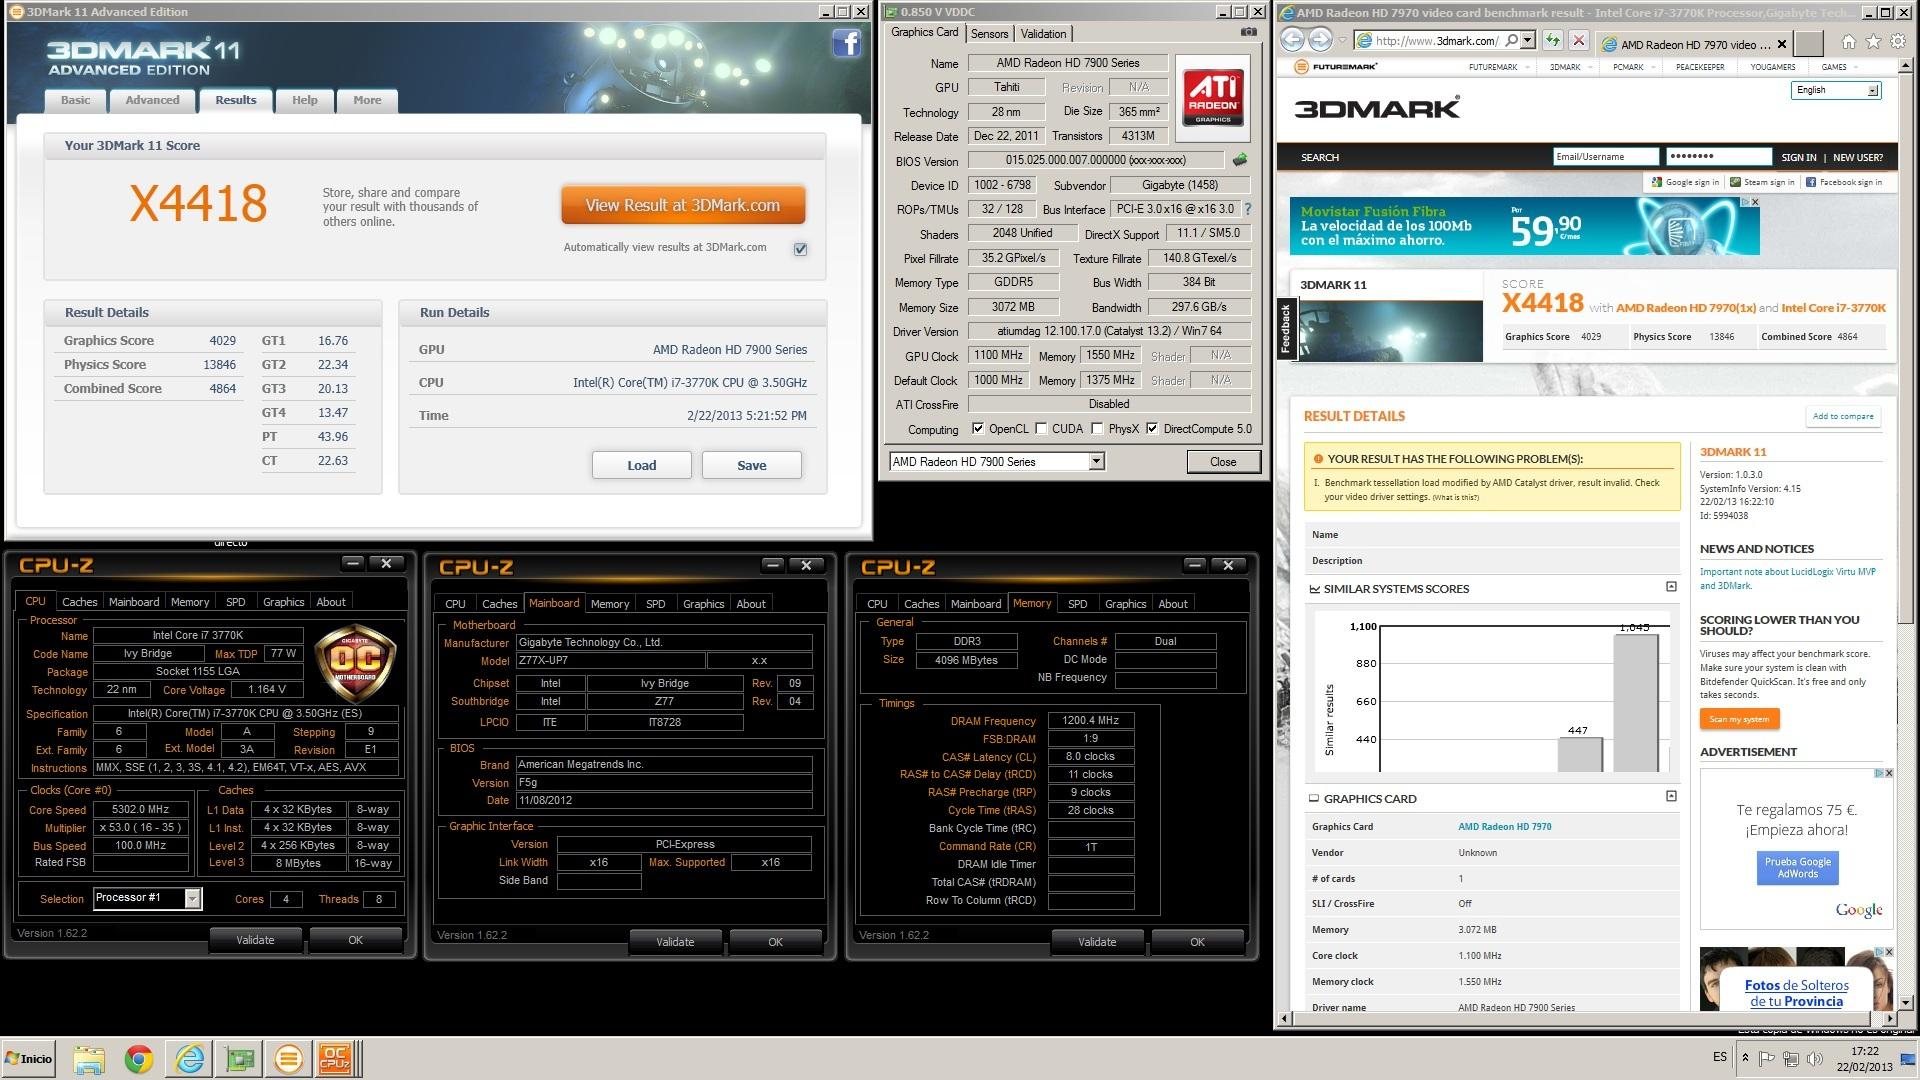Click the BIOS save chip icon in GPU-Z
Image resolution: width=1920 pixels, height=1080 pixels.
click(1240, 160)
